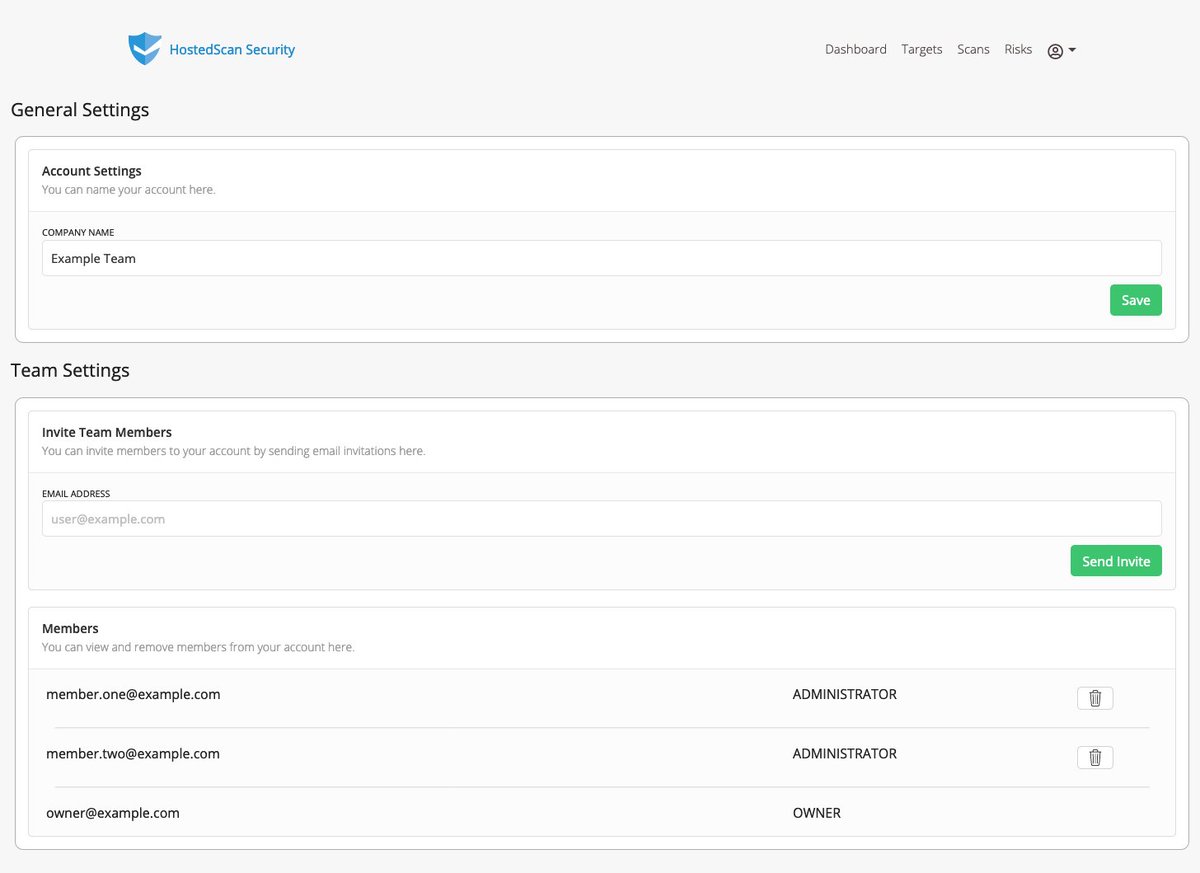
Task: Go to the Dashboard page
Action: coord(856,49)
